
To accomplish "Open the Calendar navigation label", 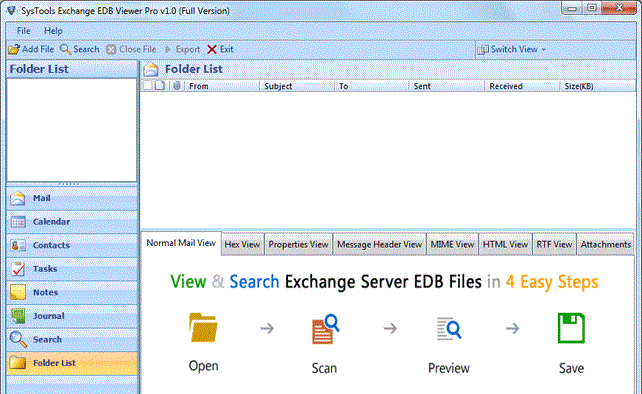I will coord(52,222).
